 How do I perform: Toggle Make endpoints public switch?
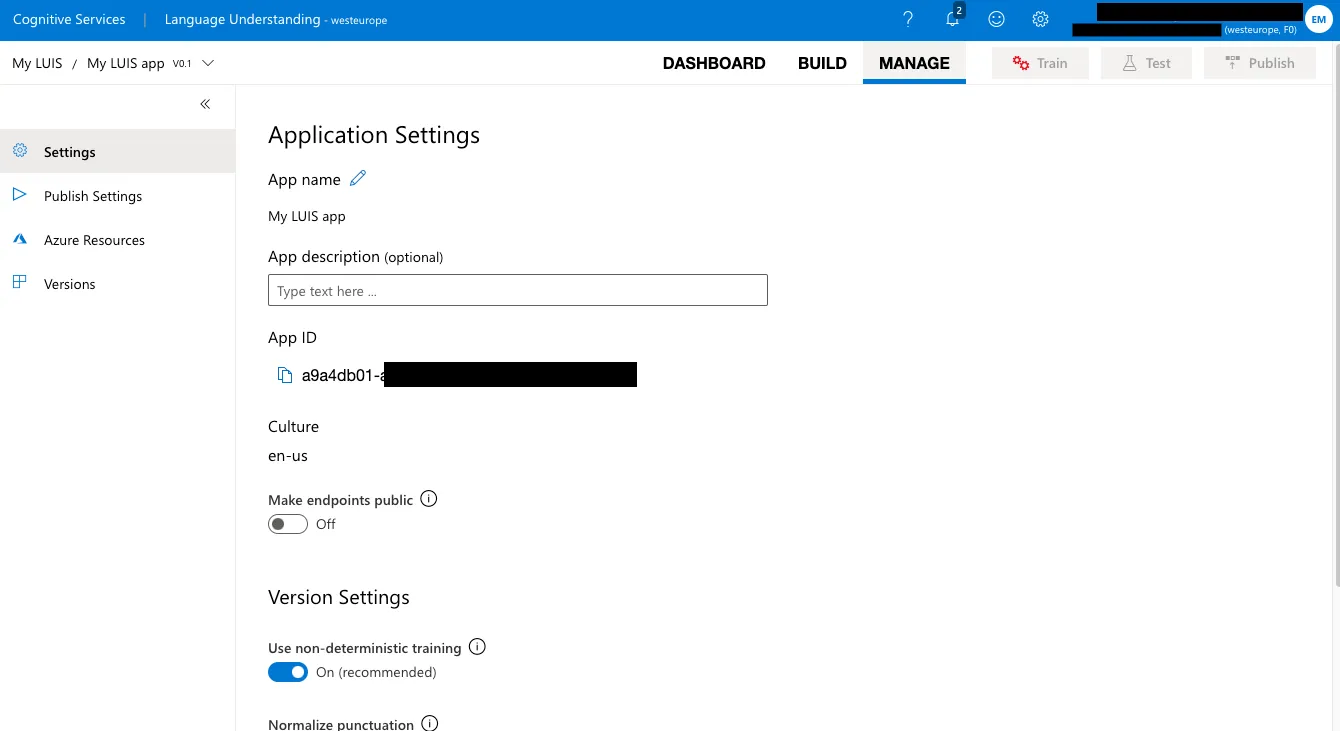tap(287, 524)
